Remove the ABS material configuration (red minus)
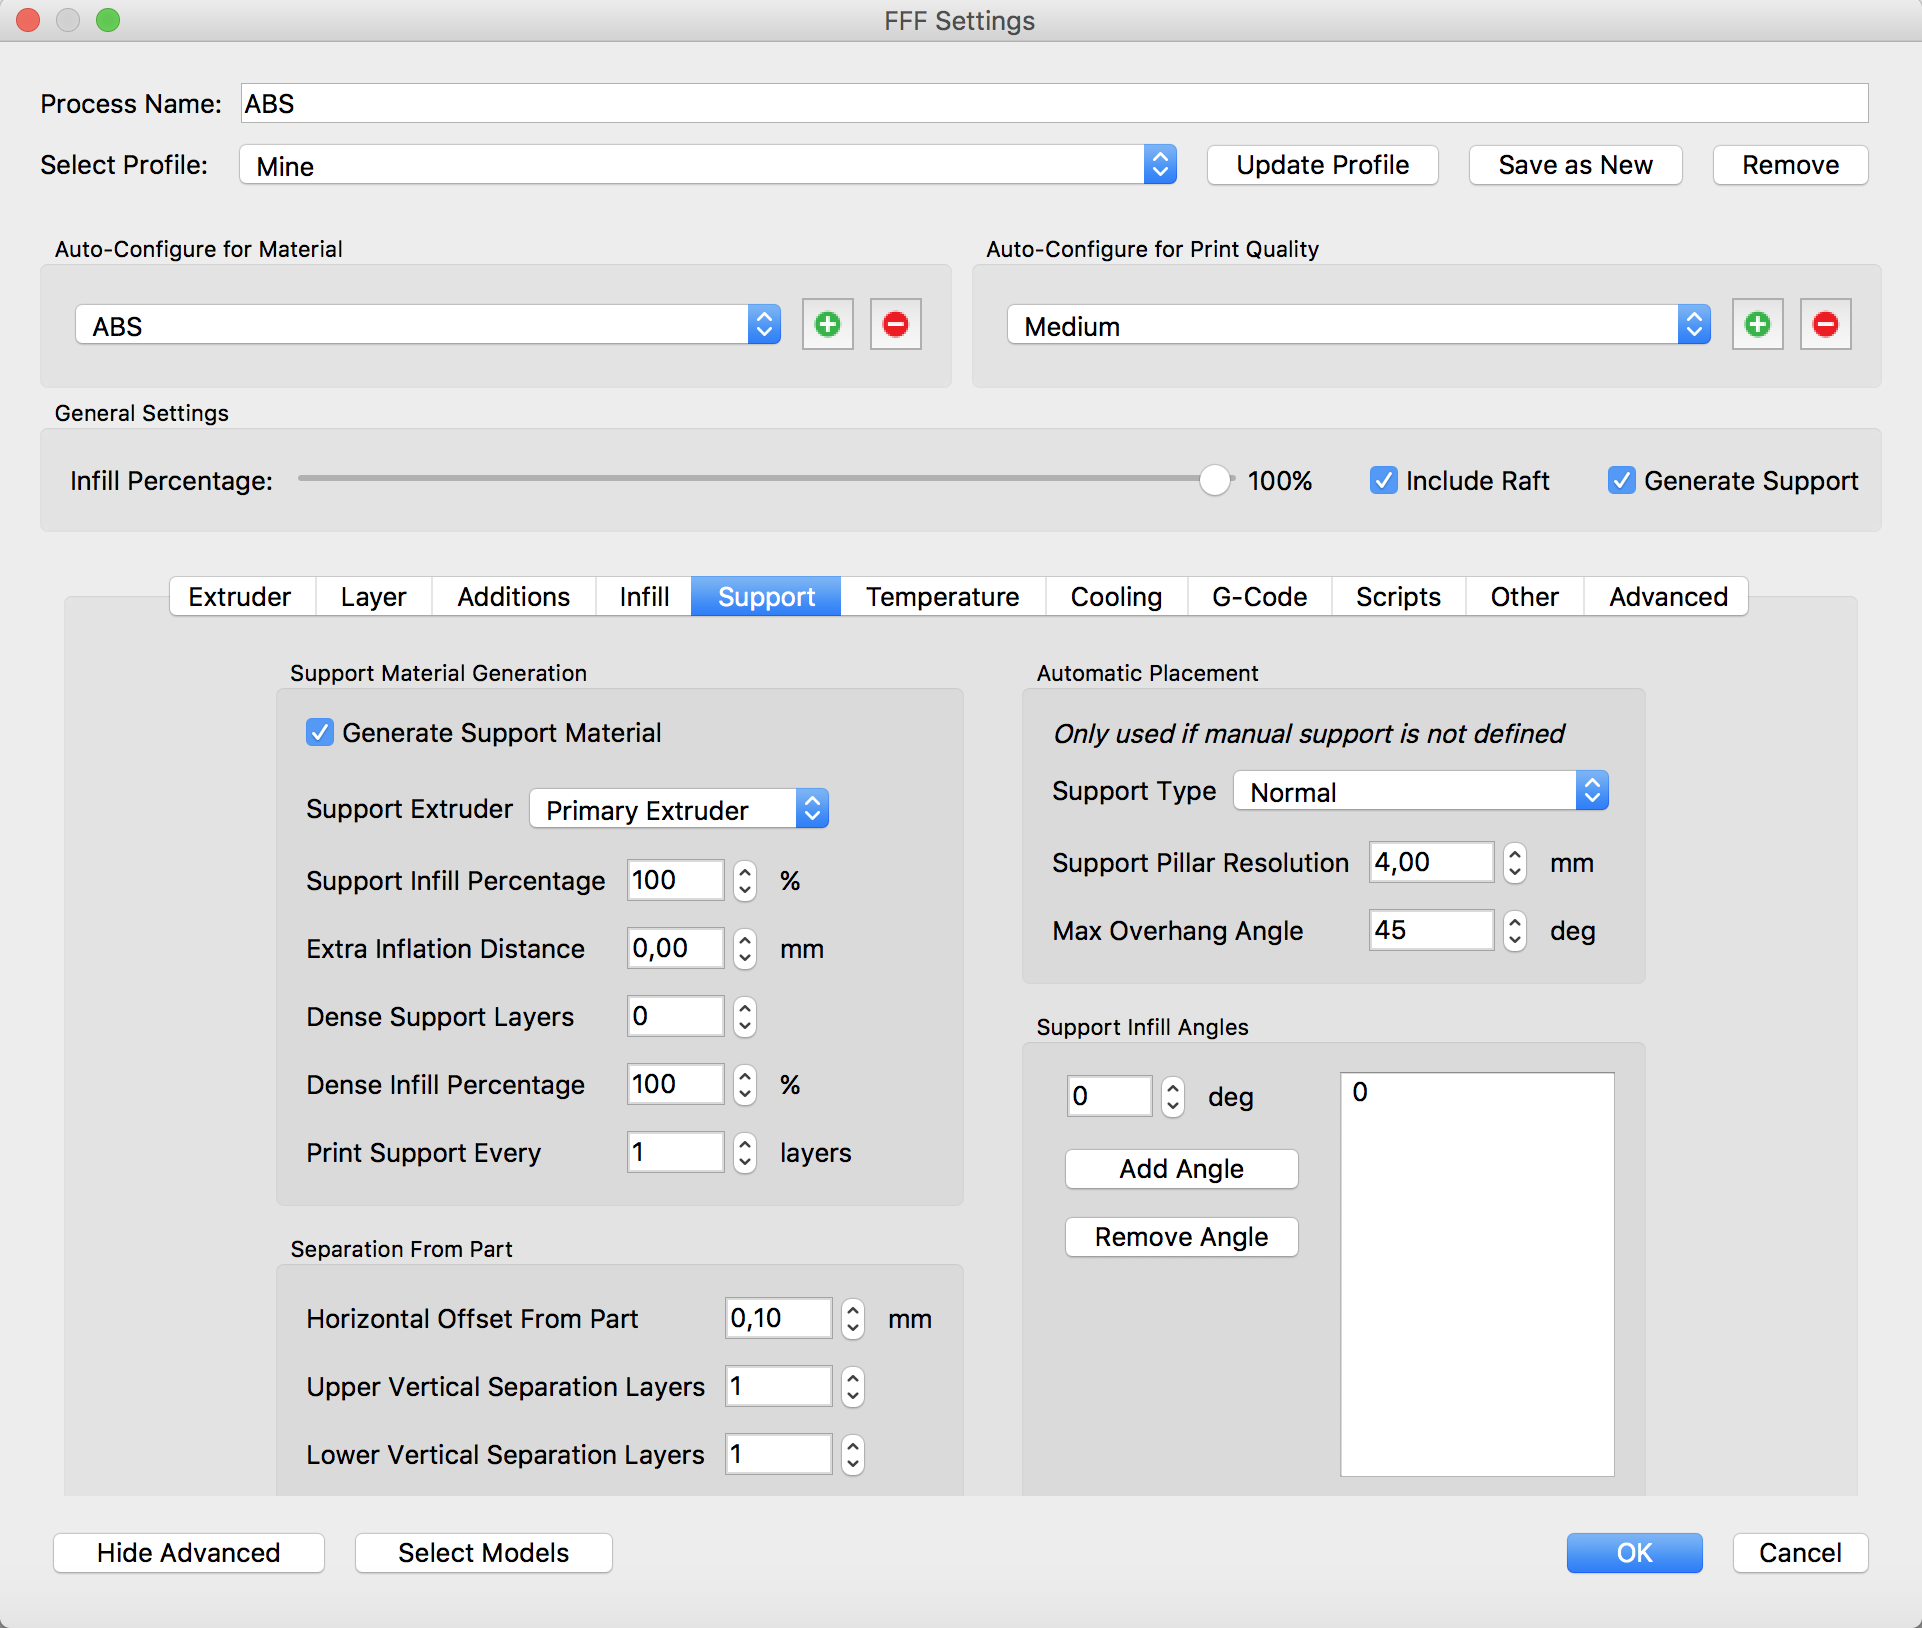 [x=895, y=325]
